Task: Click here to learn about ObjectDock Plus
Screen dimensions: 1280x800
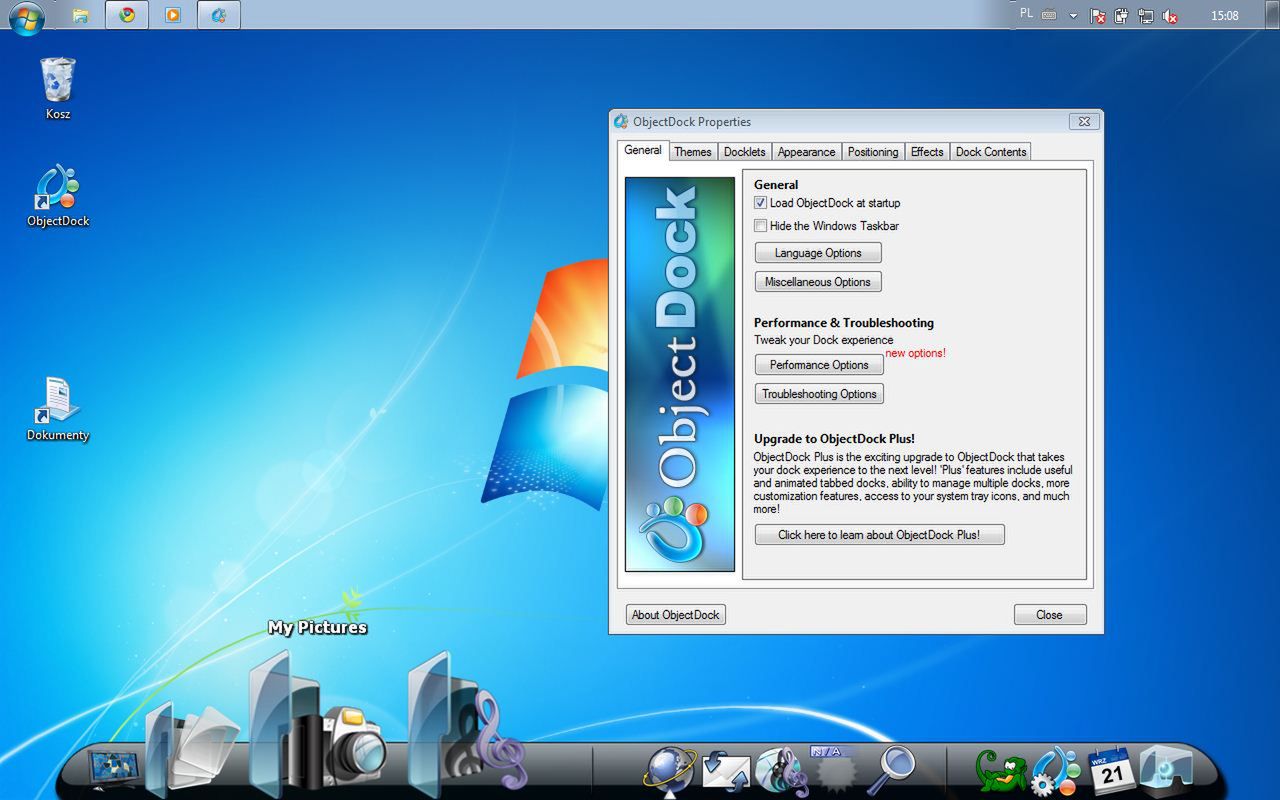Action: point(879,534)
